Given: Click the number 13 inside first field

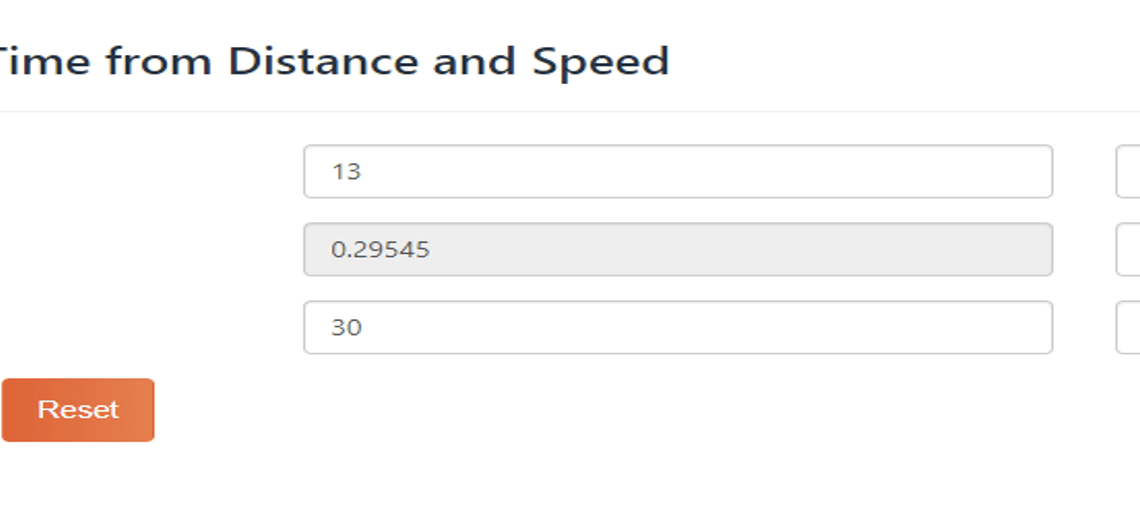Looking at the screenshot, I should point(346,172).
